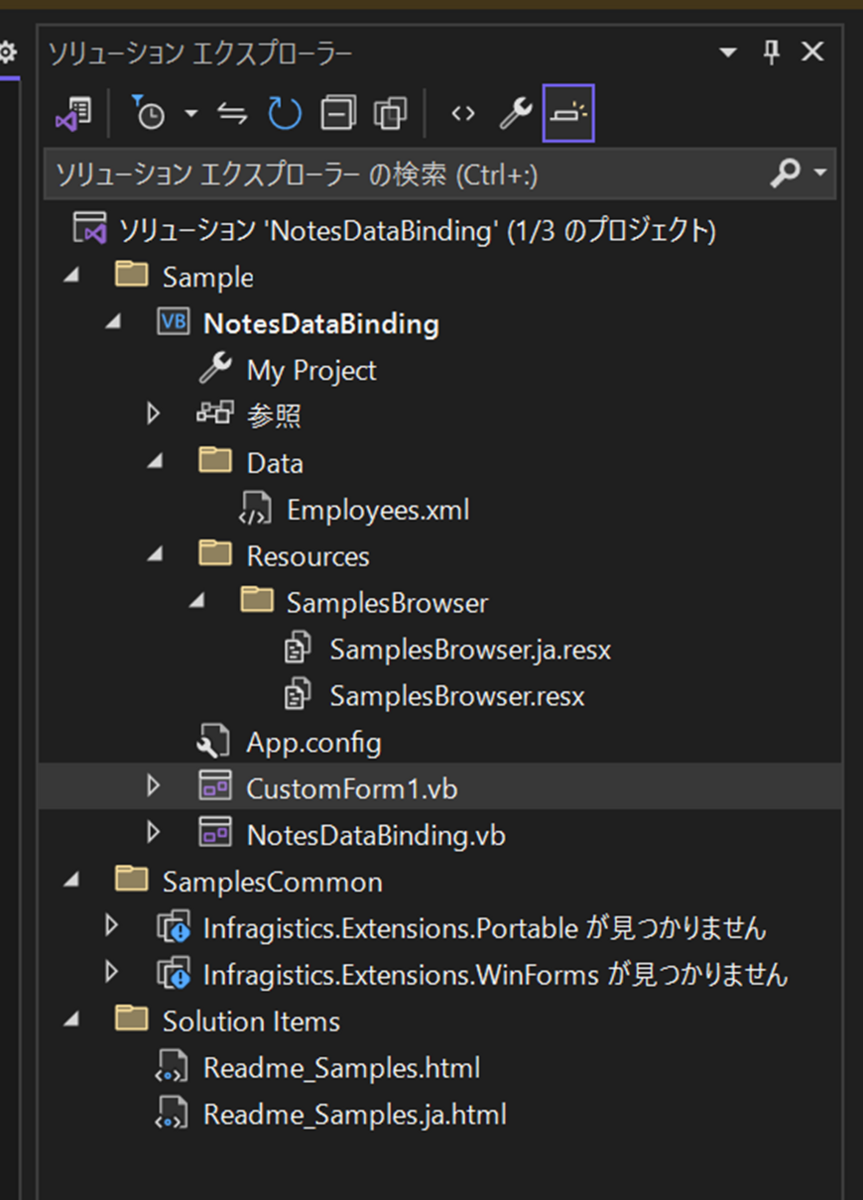The height and width of the screenshot is (1200, 863).
Task: Select SamplesBrowser.ja.resx file name
Action: [470, 650]
